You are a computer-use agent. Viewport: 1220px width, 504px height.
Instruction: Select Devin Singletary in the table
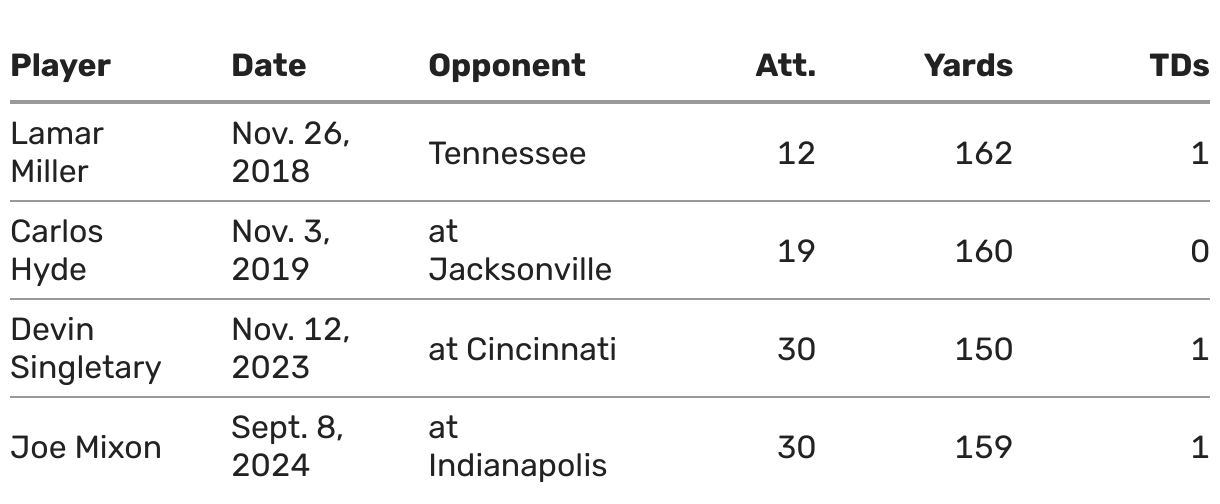pos(85,348)
